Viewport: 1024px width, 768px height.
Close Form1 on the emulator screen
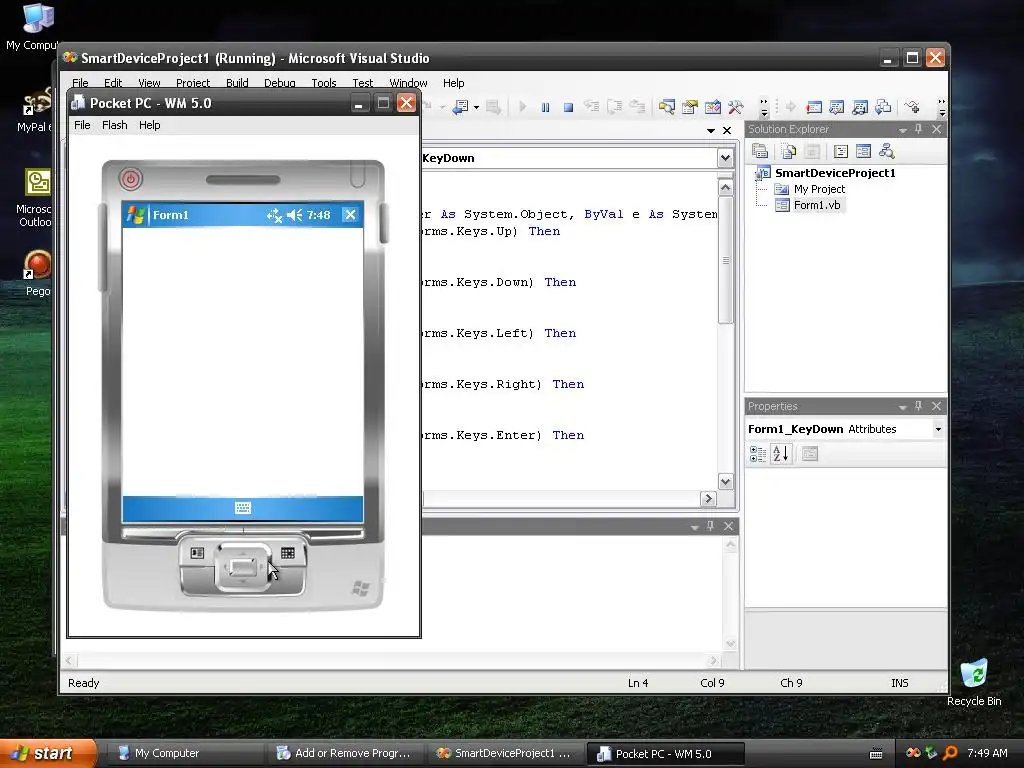pyautogui.click(x=350, y=215)
